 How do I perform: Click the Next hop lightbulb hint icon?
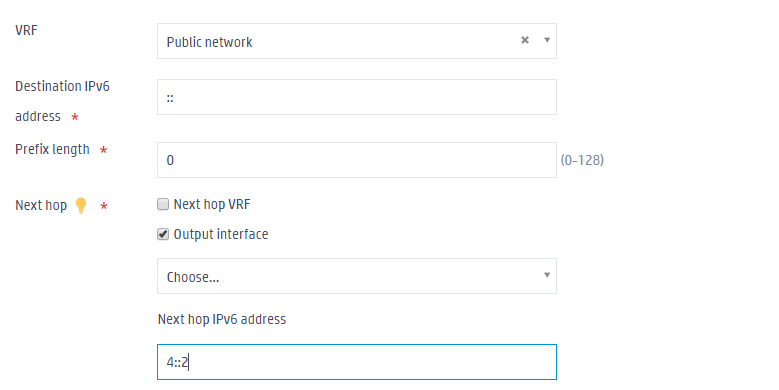point(81,205)
